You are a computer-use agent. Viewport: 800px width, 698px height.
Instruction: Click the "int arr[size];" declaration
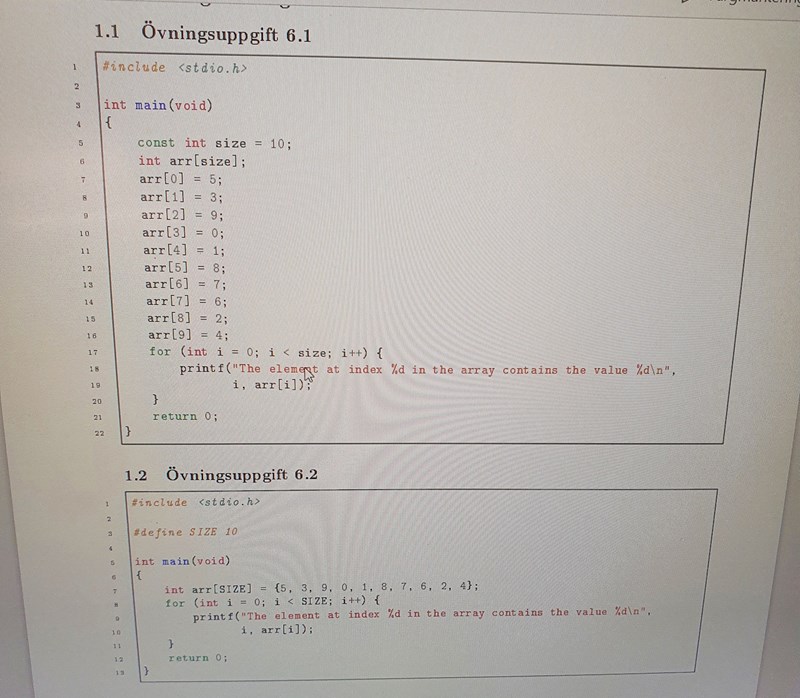click(x=192, y=161)
